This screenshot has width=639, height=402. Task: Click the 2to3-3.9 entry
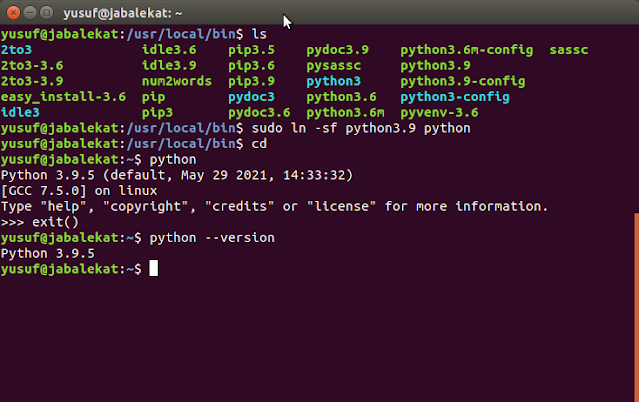coord(32,81)
